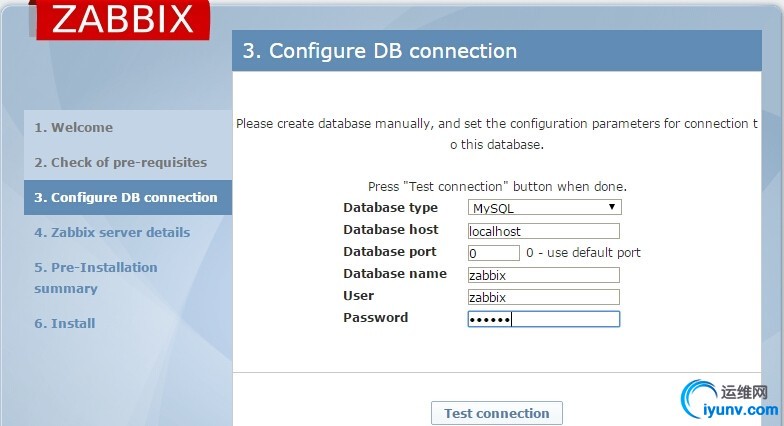Click the "Password" label
Image resolution: width=784 pixels, height=426 pixels.
pos(376,318)
